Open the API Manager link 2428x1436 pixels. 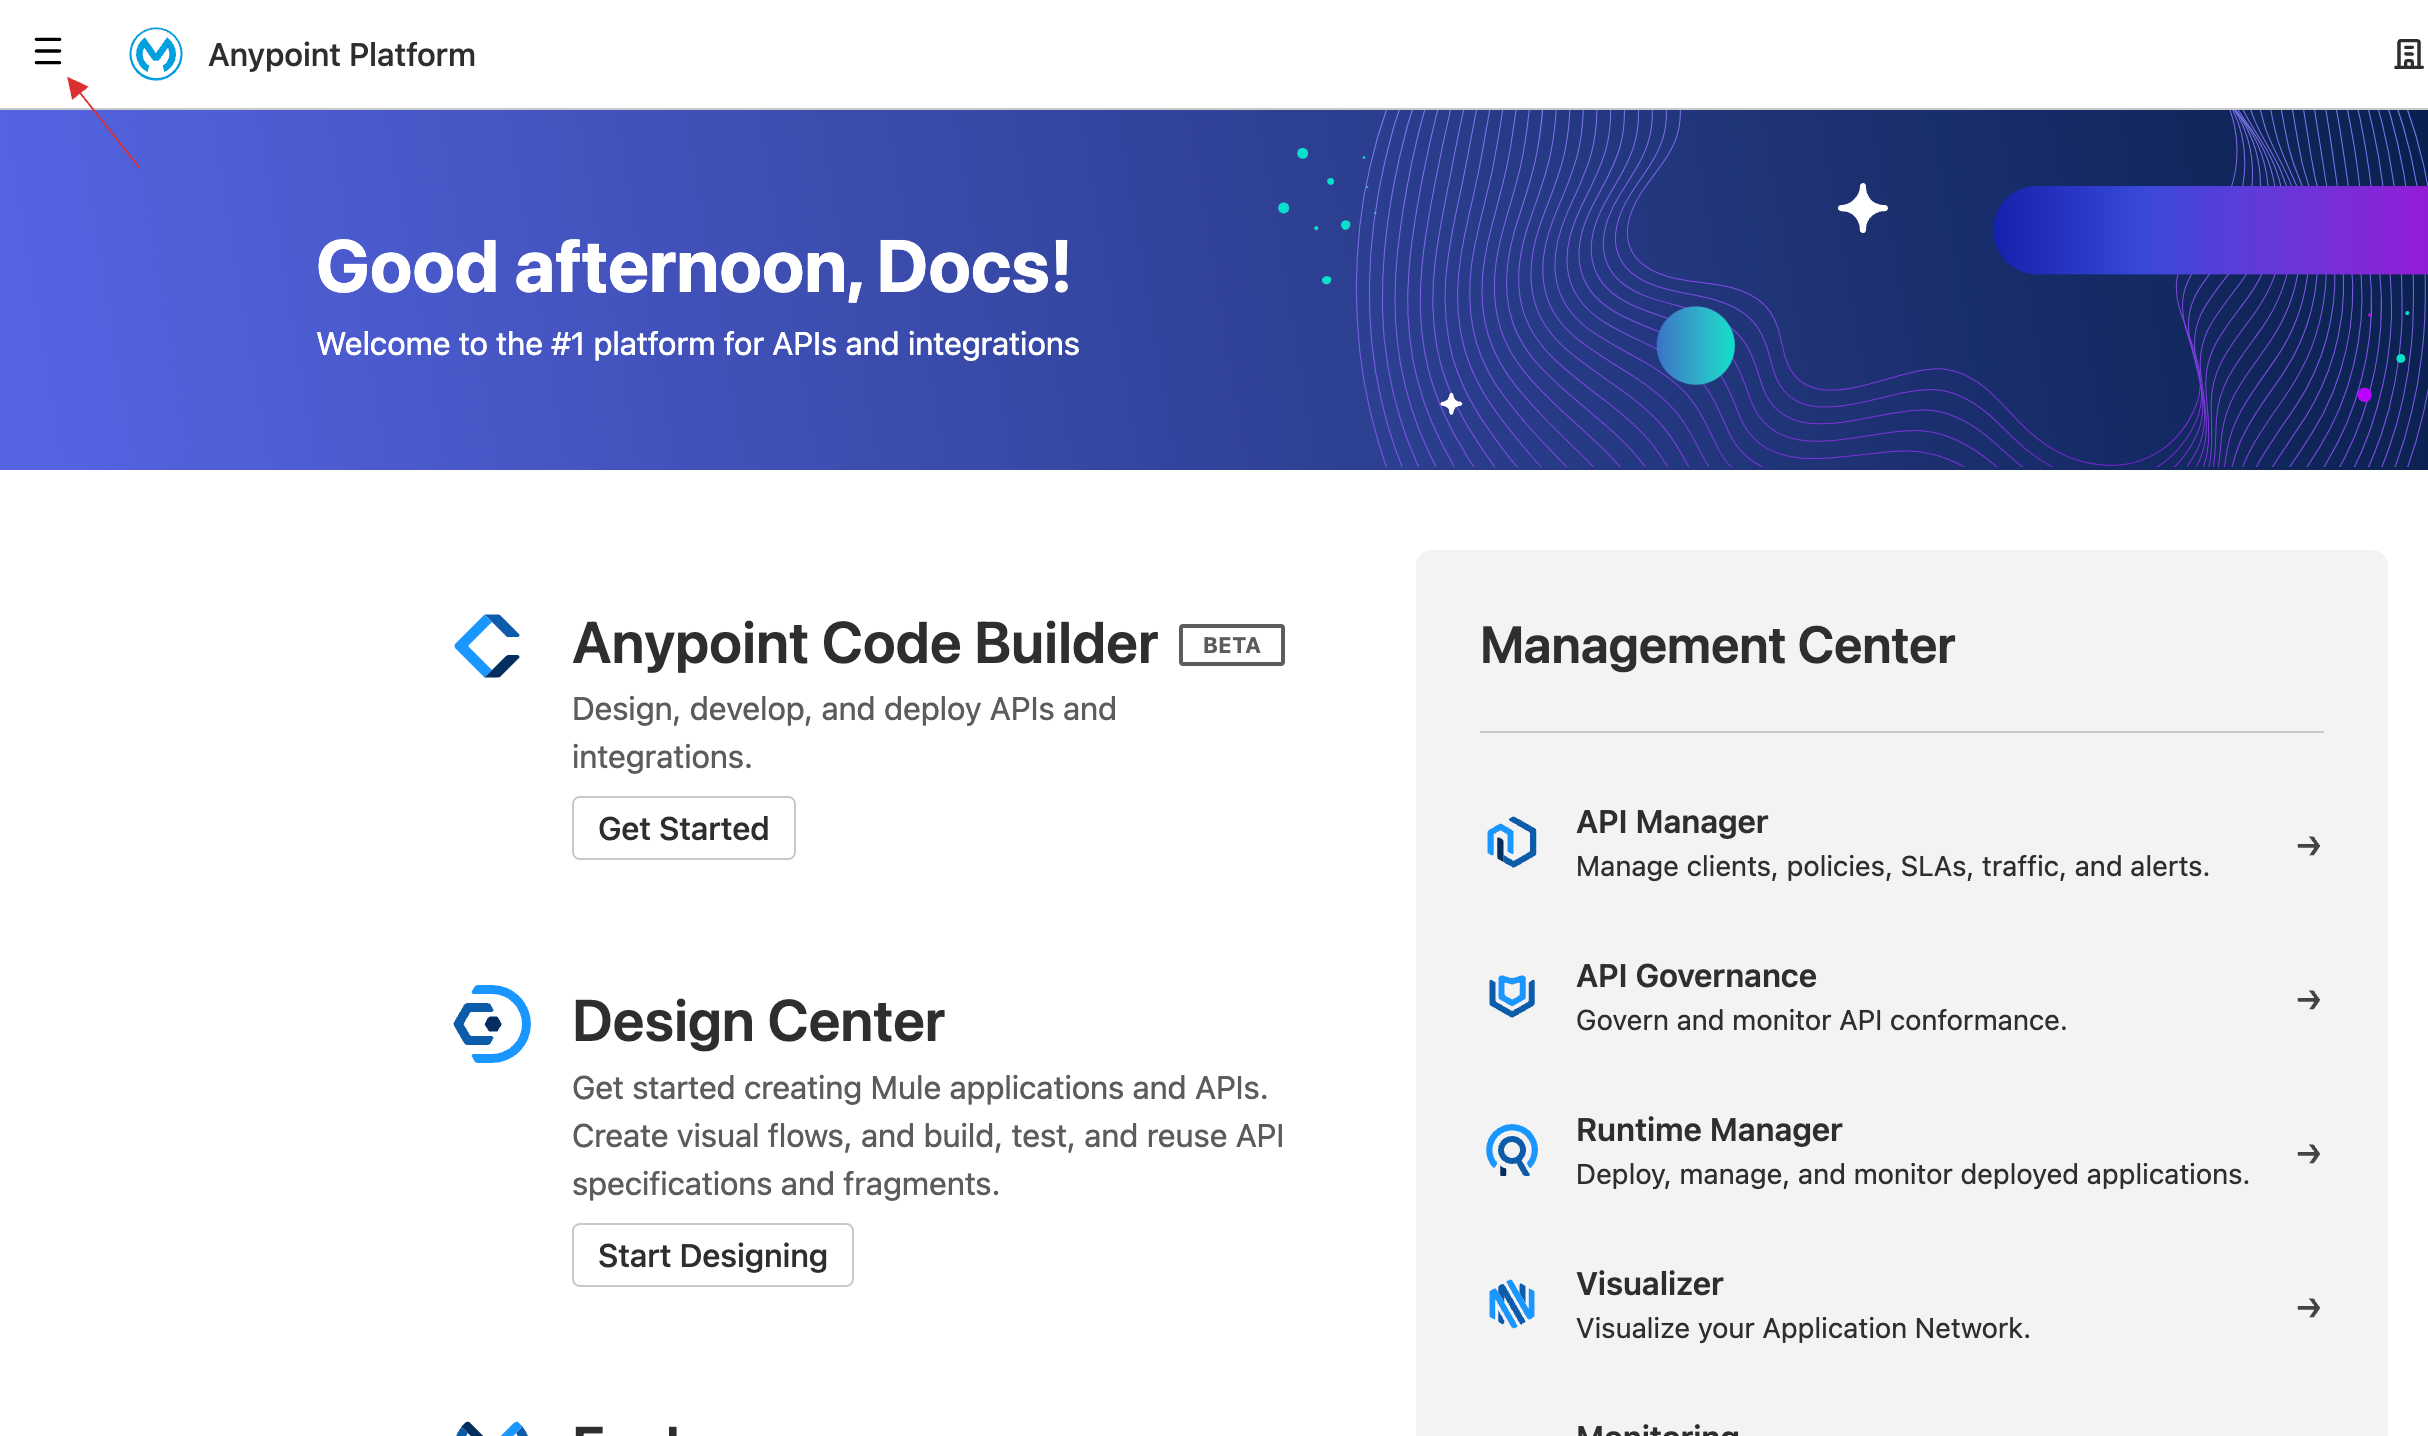[1672, 822]
